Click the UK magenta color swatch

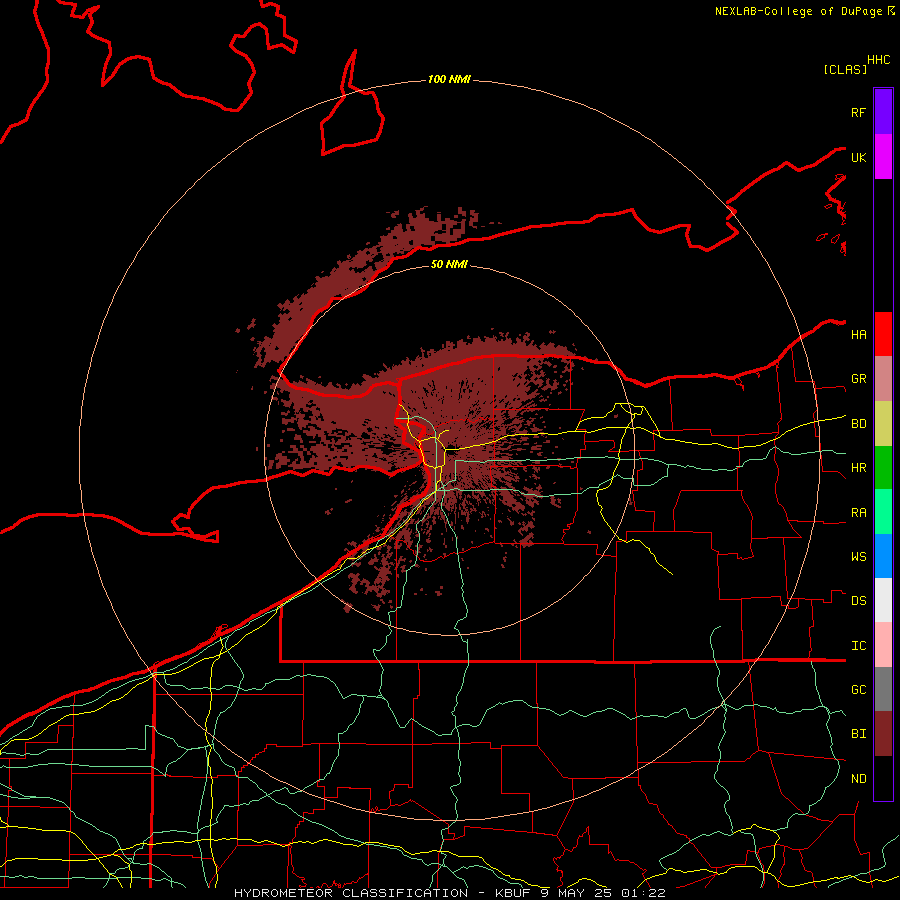click(883, 157)
